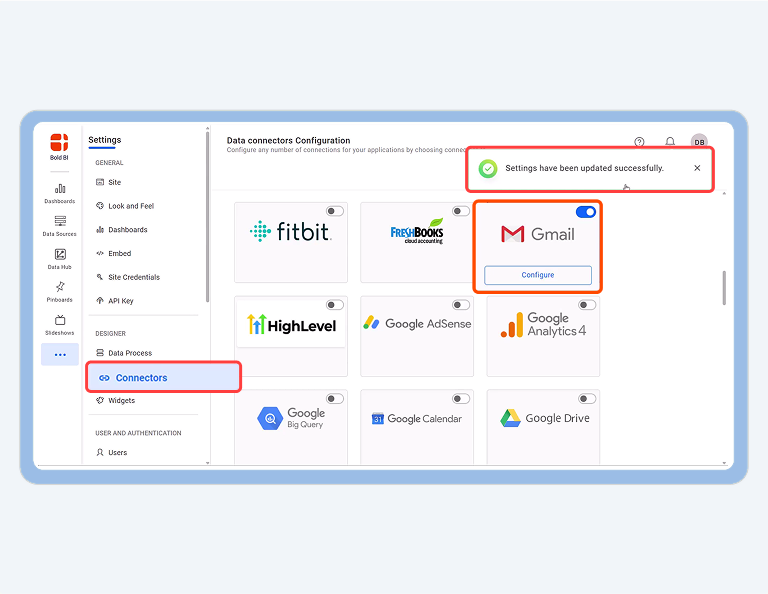This screenshot has height=594, width=768.
Task: Enable the HighLevel connector toggle
Action: (x=335, y=305)
